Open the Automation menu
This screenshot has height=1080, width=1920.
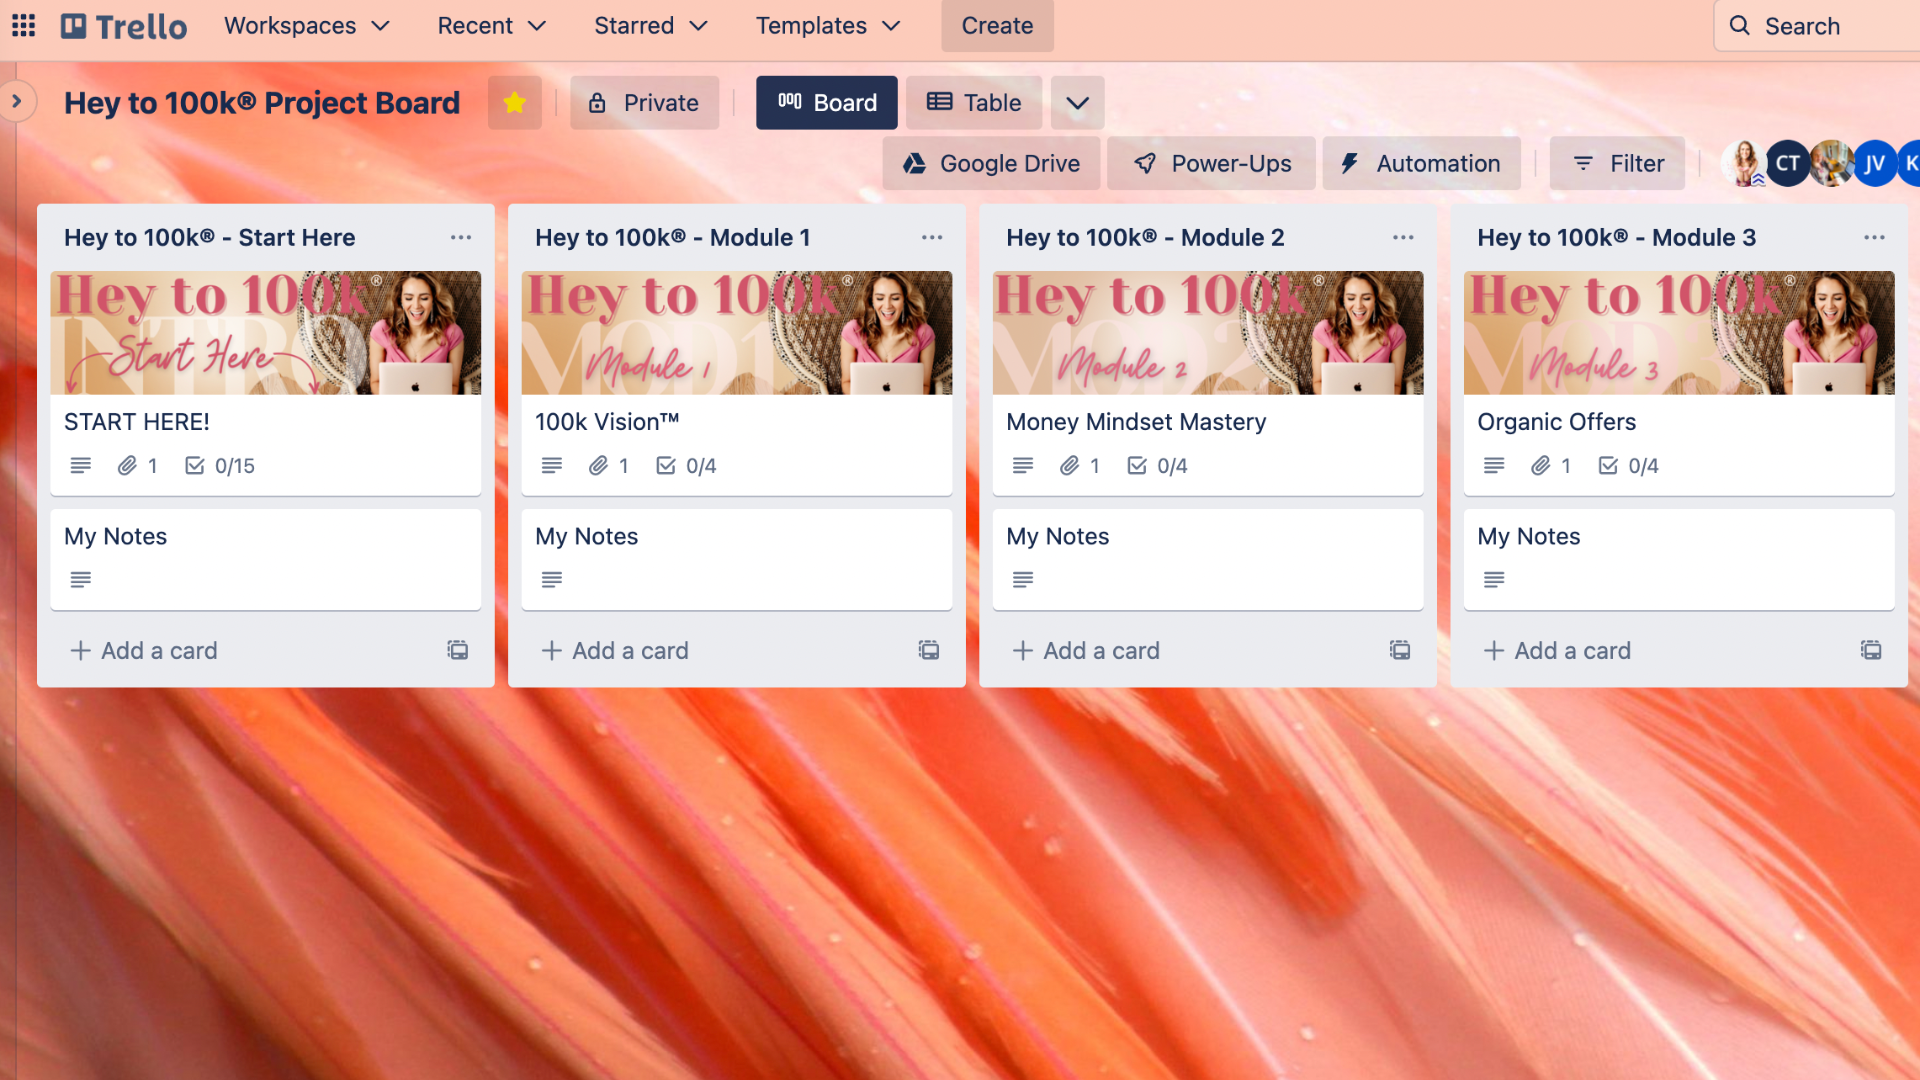click(x=1420, y=164)
